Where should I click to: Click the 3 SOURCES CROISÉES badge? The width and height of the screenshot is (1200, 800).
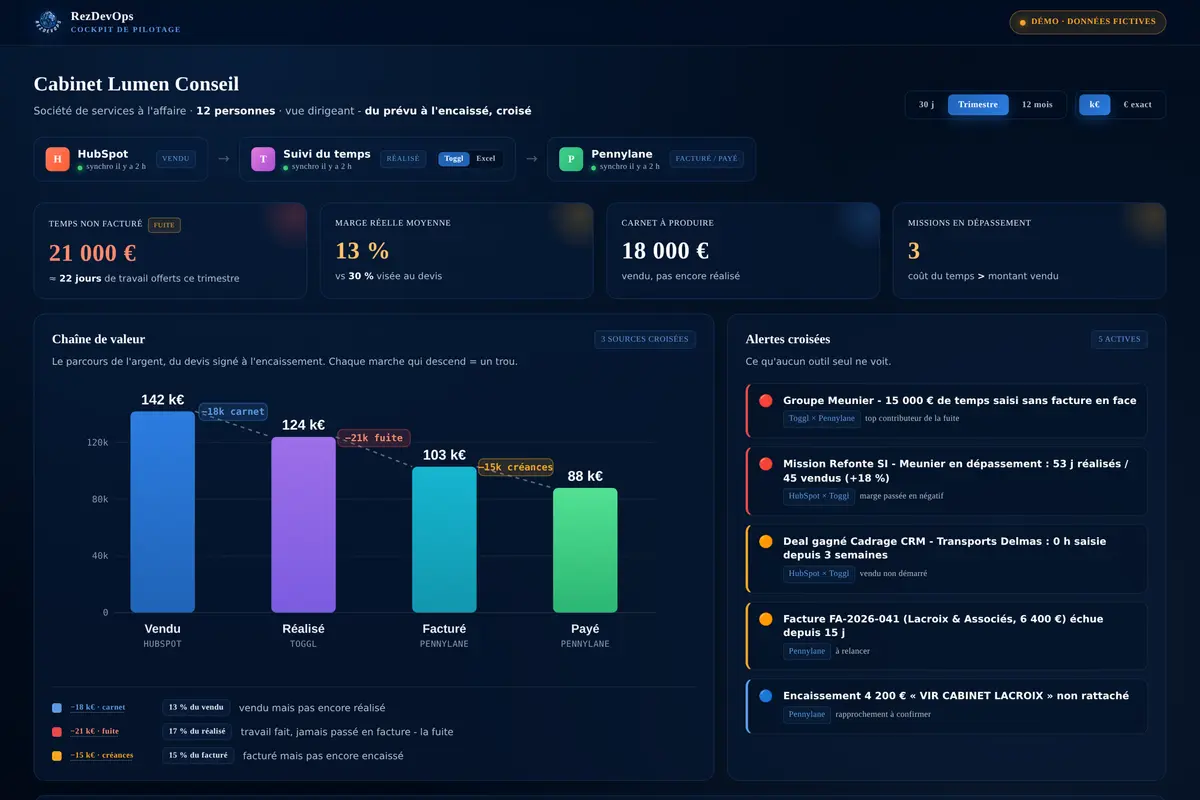pyautogui.click(x=645, y=339)
